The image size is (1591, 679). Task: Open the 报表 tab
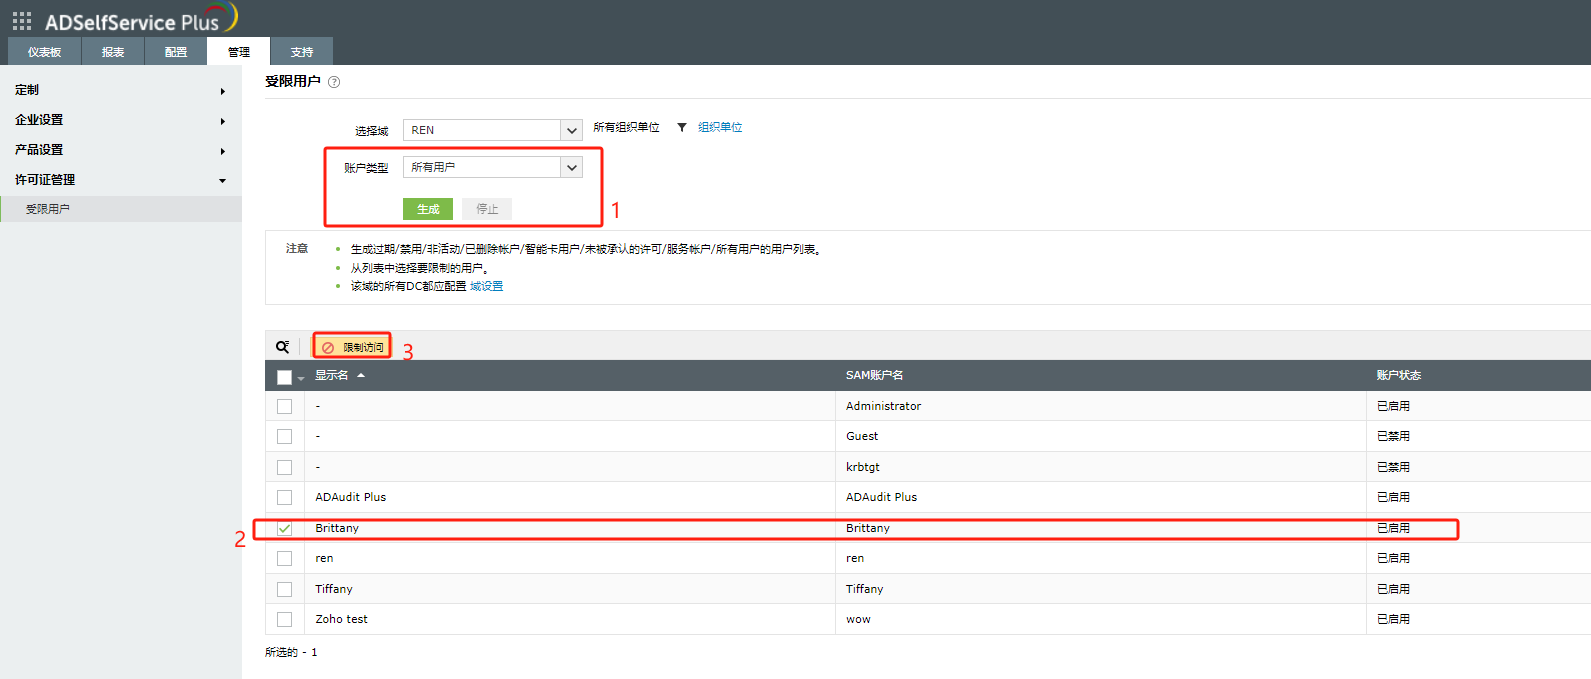pyautogui.click(x=113, y=52)
